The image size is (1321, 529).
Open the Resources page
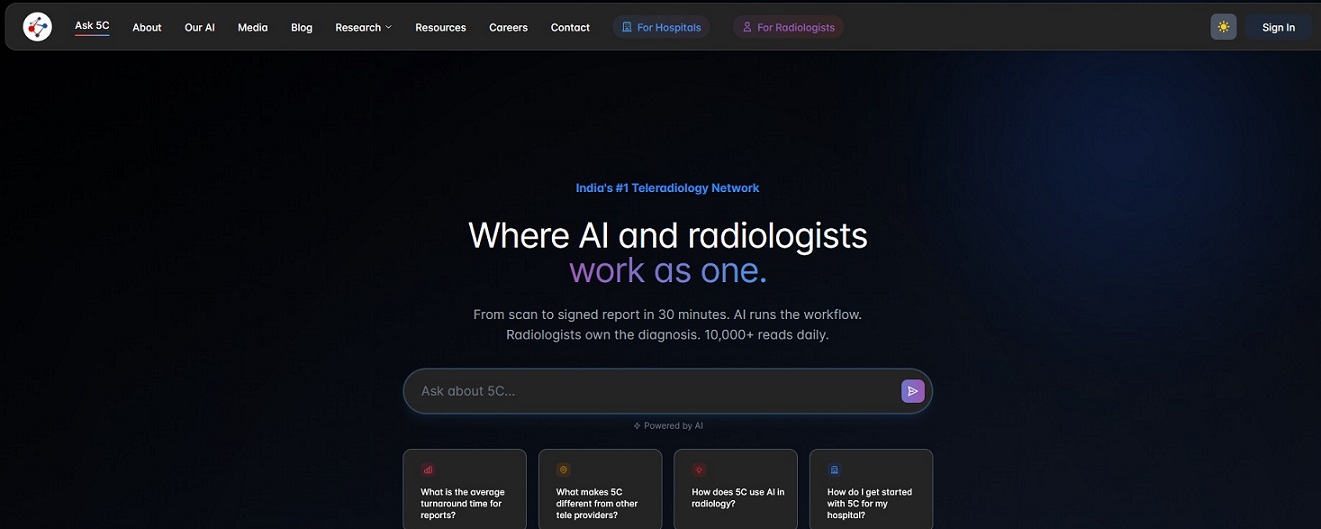441,27
